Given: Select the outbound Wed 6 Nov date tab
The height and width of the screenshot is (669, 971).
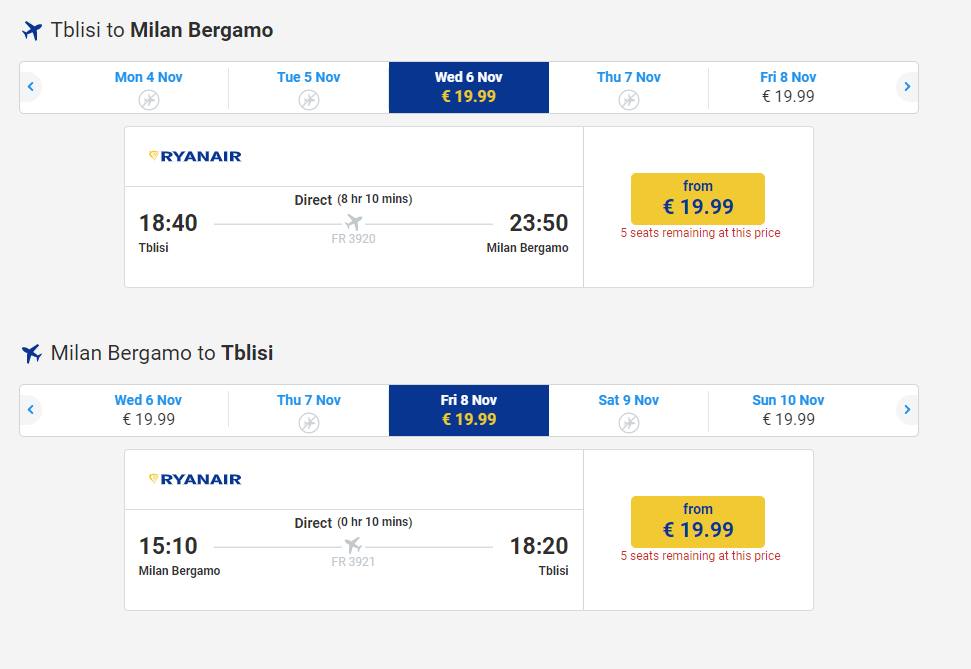Looking at the screenshot, I should click(x=469, y=87).
